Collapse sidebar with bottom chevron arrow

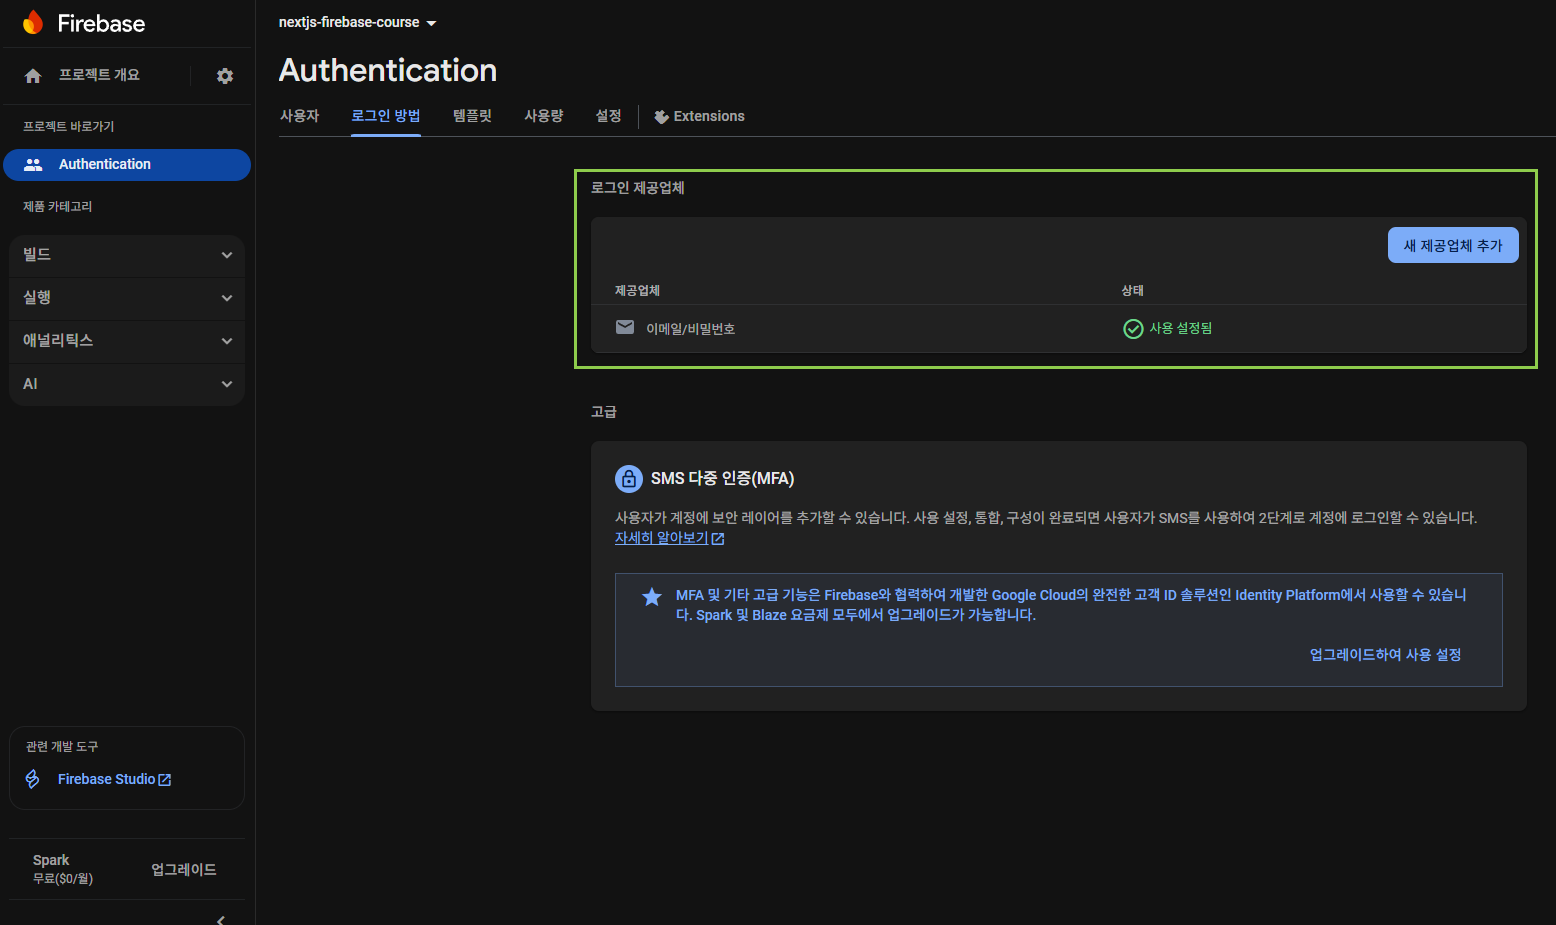click(221, 919)
